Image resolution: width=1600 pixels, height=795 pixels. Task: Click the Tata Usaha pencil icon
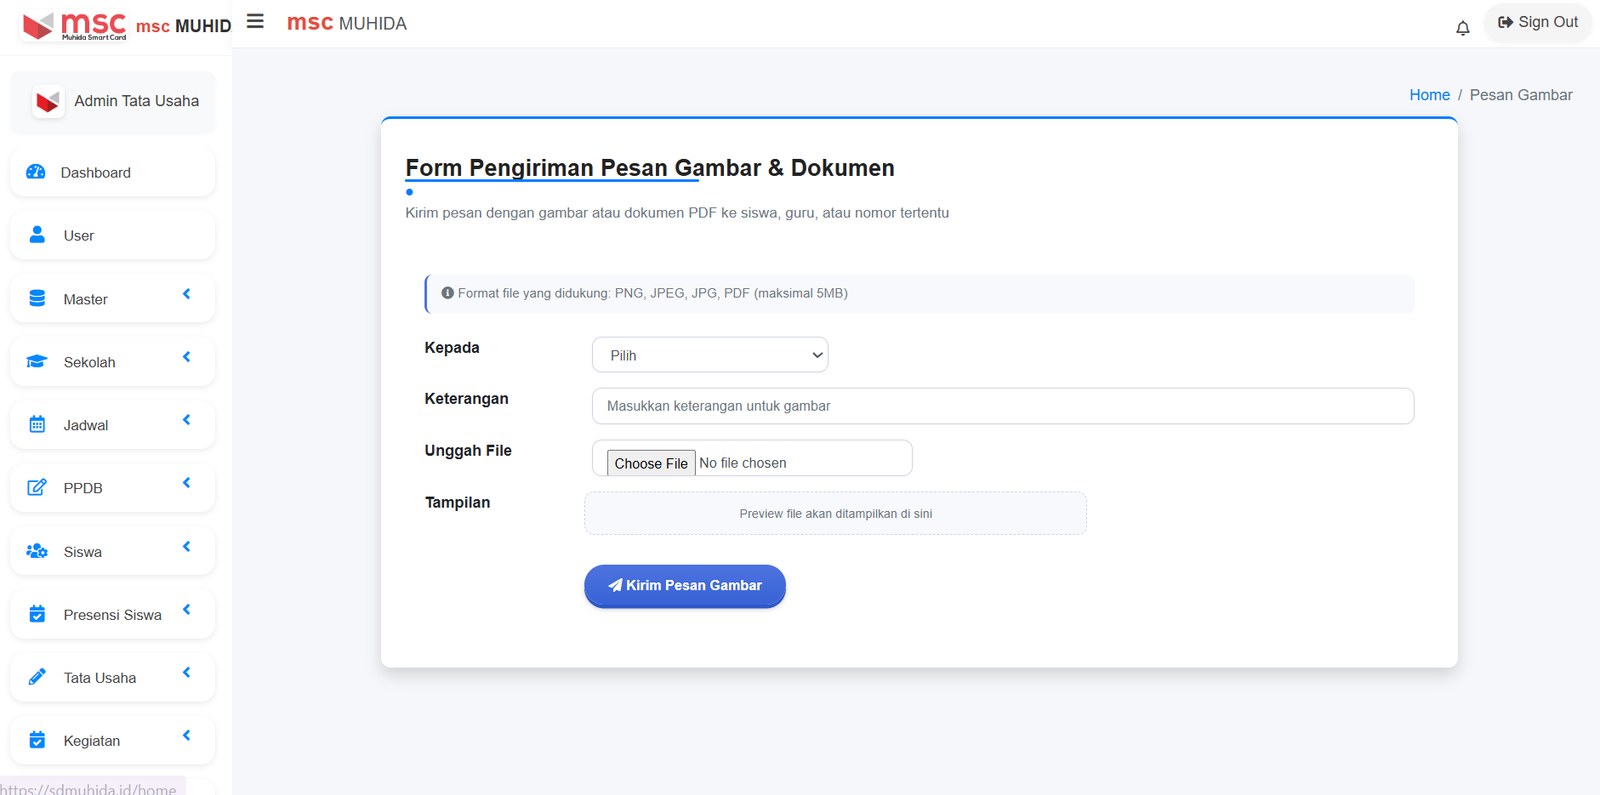tap(36, 676)
